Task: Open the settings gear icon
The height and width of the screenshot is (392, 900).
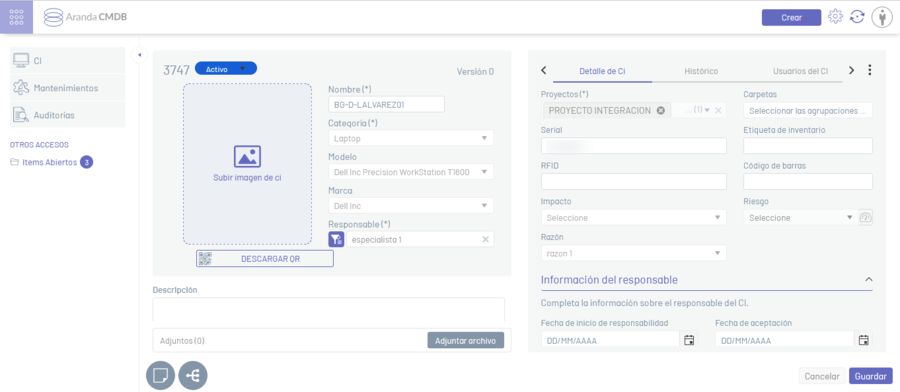Action: coord(835,17)
